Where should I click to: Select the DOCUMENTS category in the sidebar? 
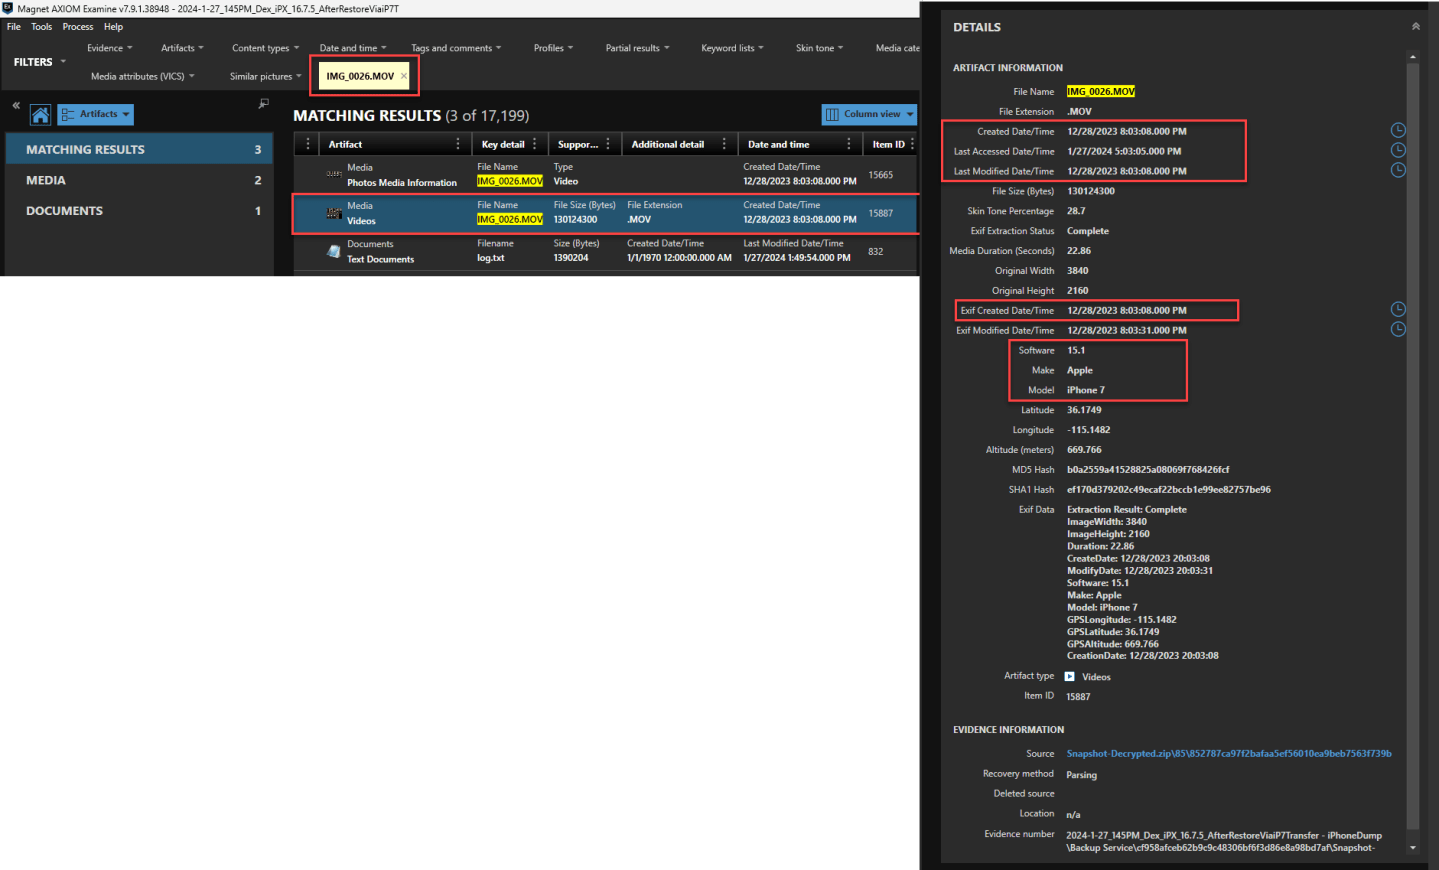64,211
